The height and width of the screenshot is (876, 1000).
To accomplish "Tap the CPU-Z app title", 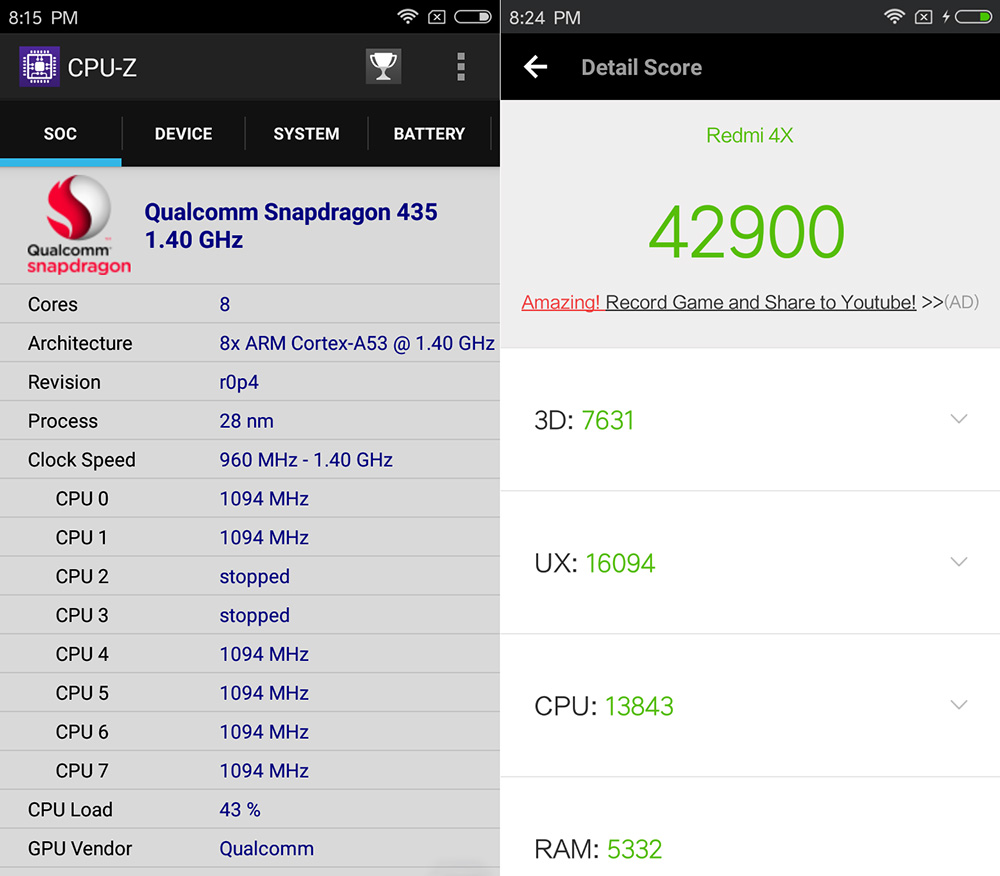I will tap(102, 67).
